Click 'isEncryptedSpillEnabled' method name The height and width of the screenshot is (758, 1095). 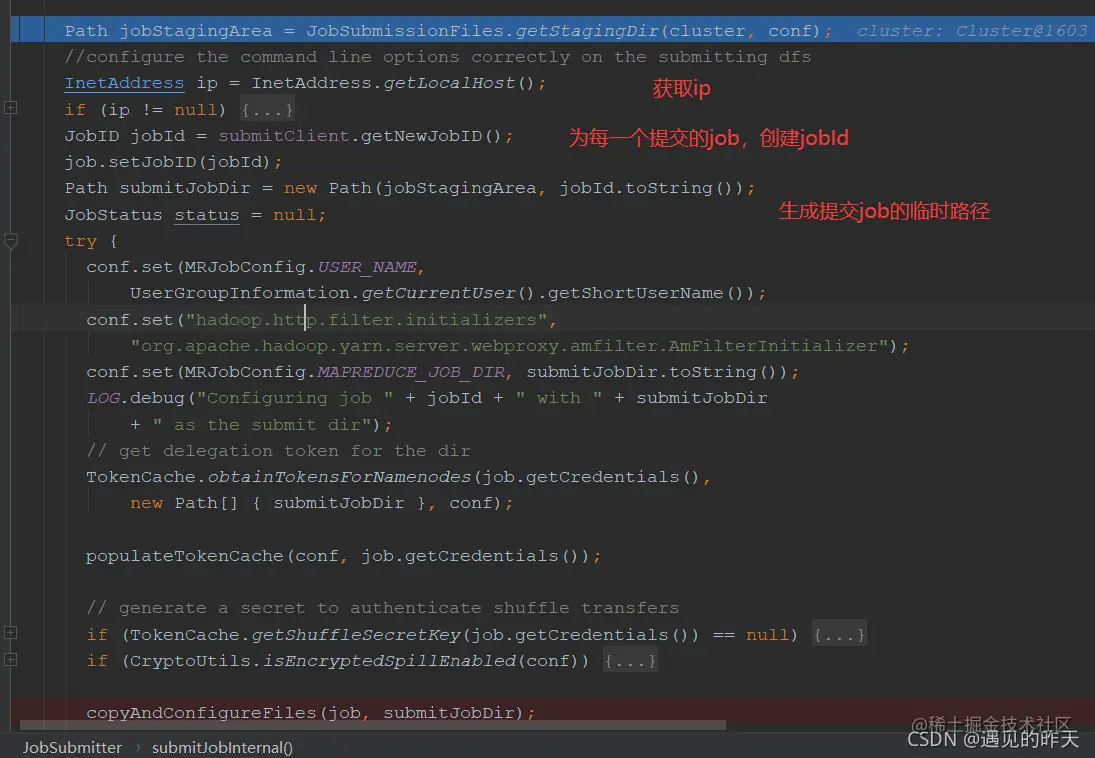click(x=389, y=660)
